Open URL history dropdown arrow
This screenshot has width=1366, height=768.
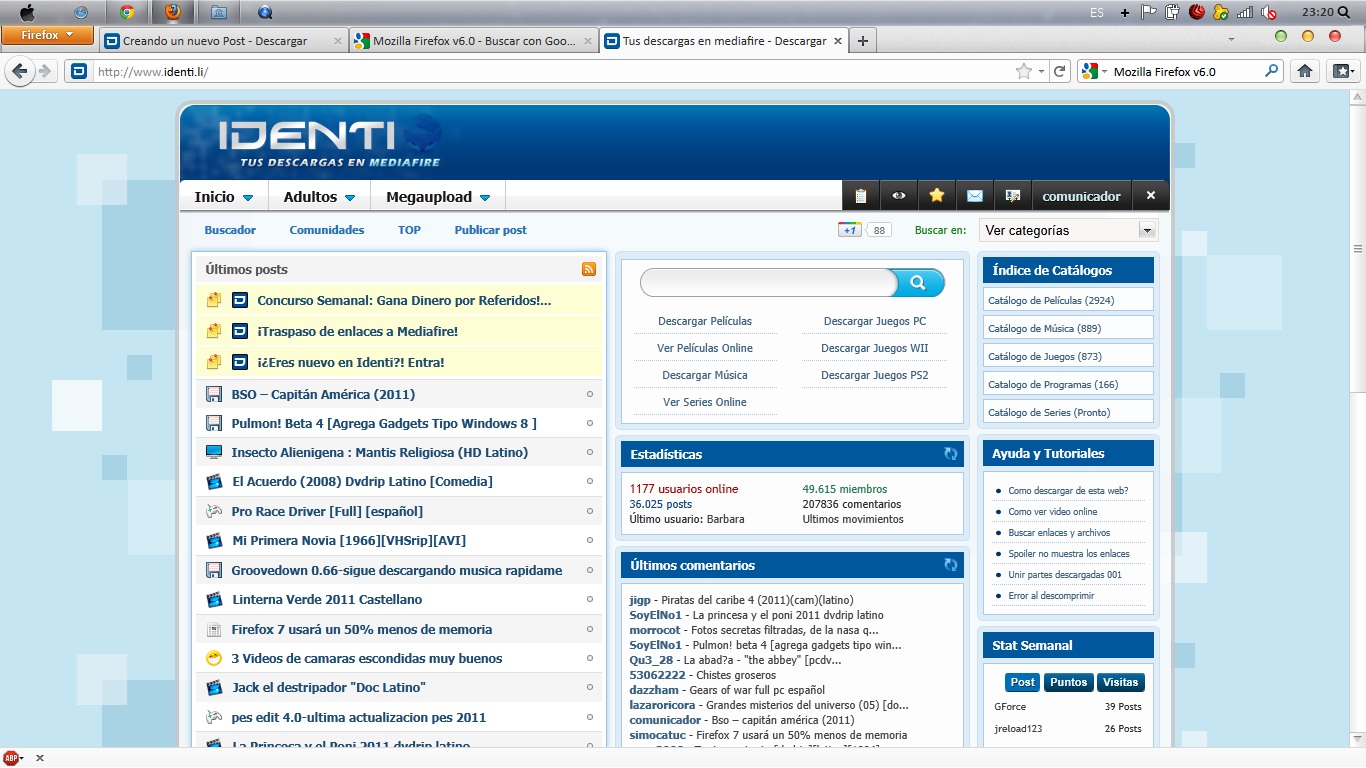pyautogui.click(x=1042, y=71)
